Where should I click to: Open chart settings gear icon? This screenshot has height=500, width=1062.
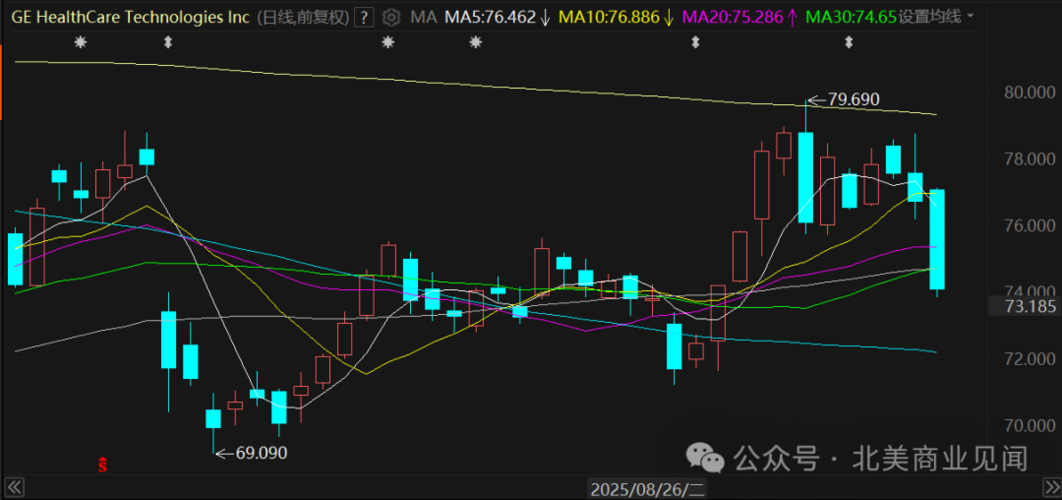tap(390, 16)
